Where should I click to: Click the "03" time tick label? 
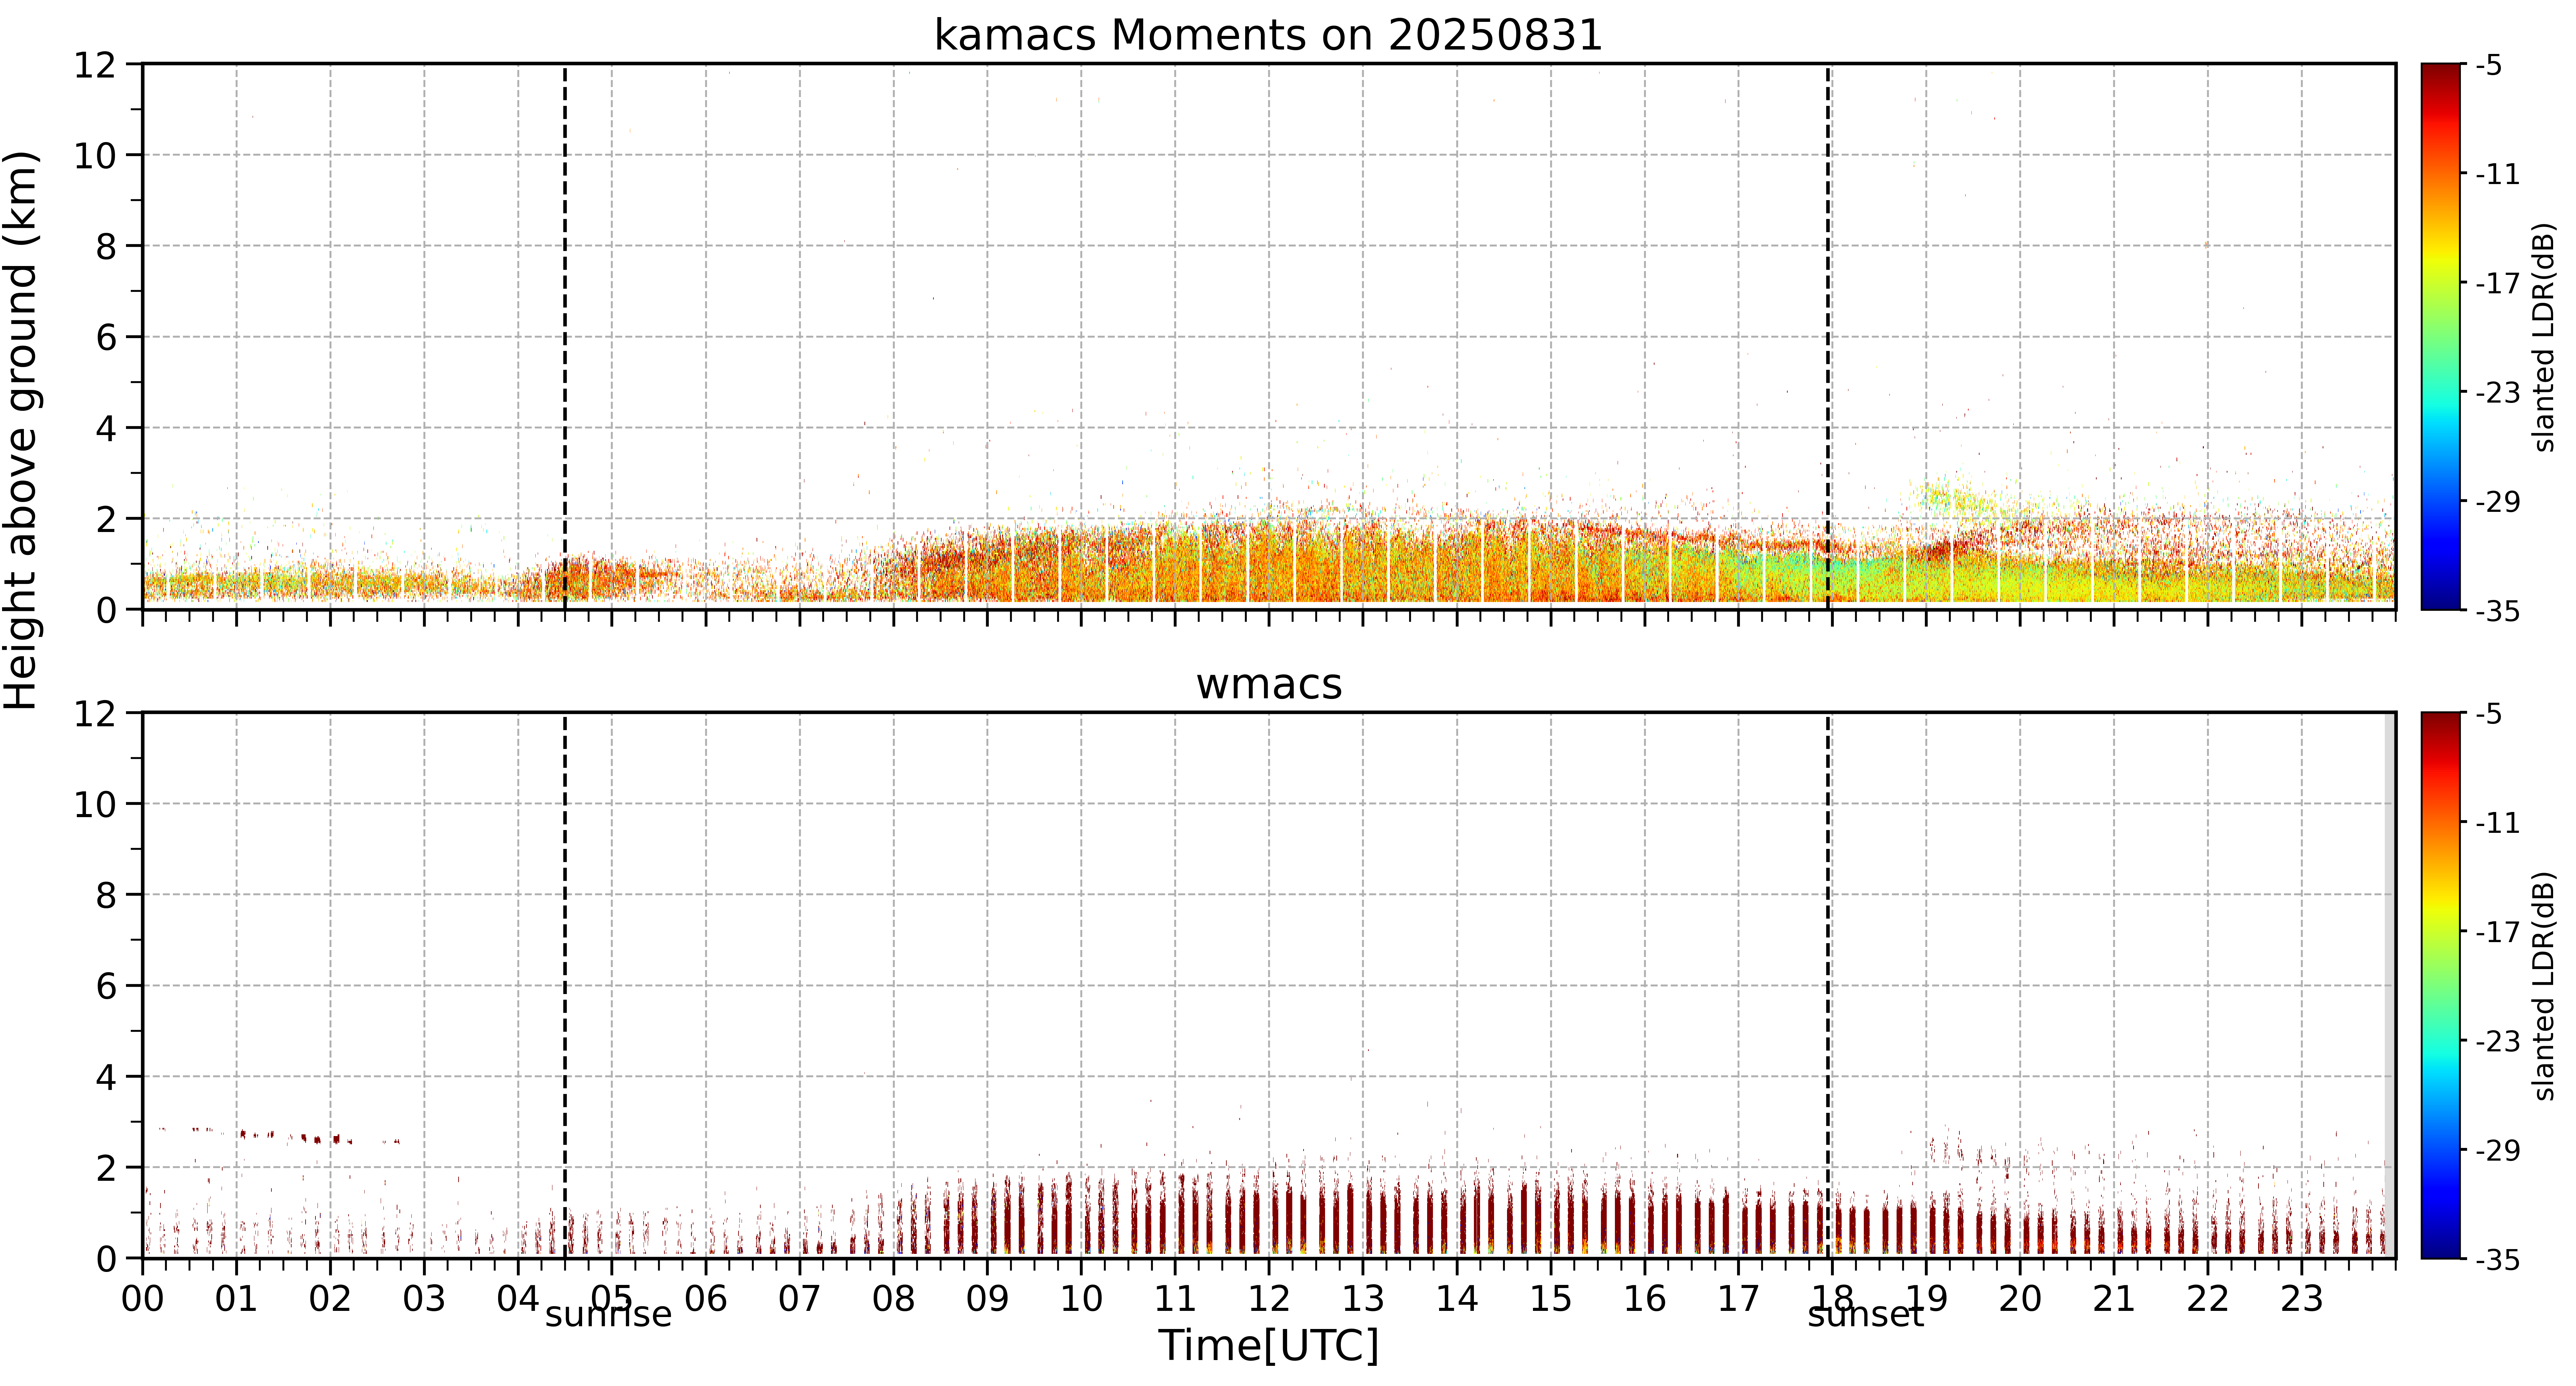click(424, 1299)
